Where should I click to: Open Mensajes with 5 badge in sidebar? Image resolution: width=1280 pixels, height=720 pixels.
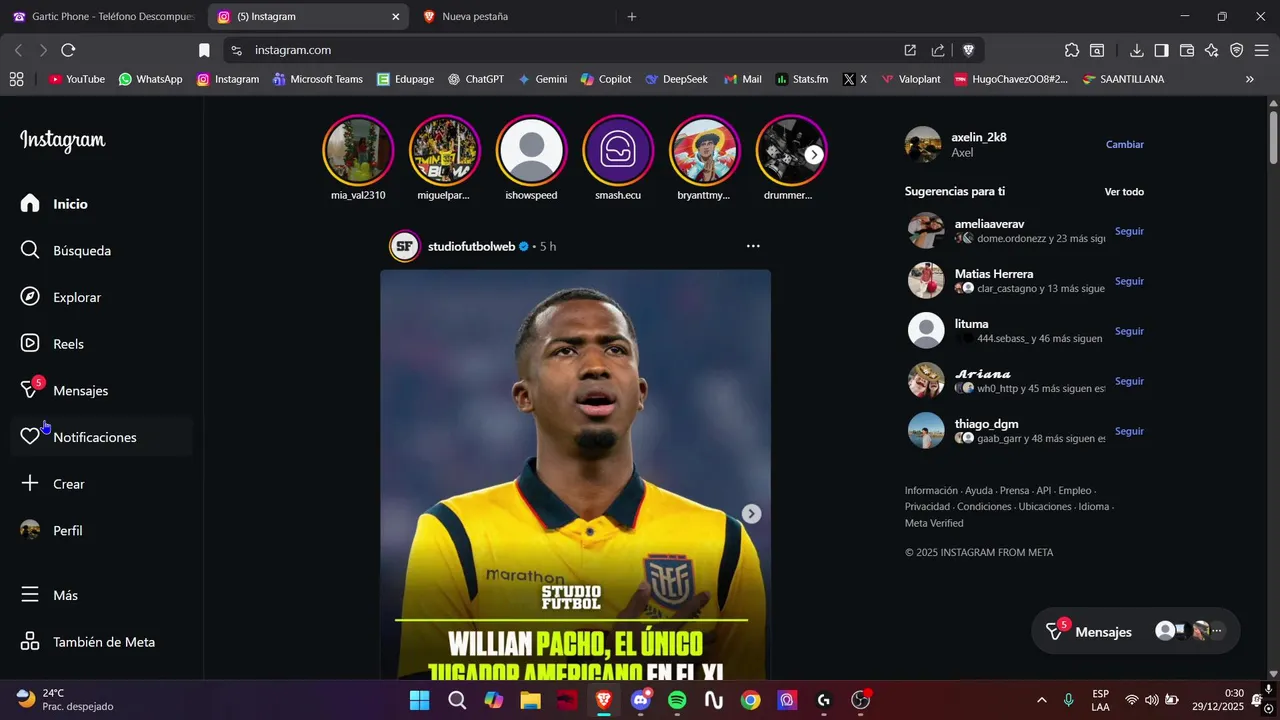[x=64, y=390]
